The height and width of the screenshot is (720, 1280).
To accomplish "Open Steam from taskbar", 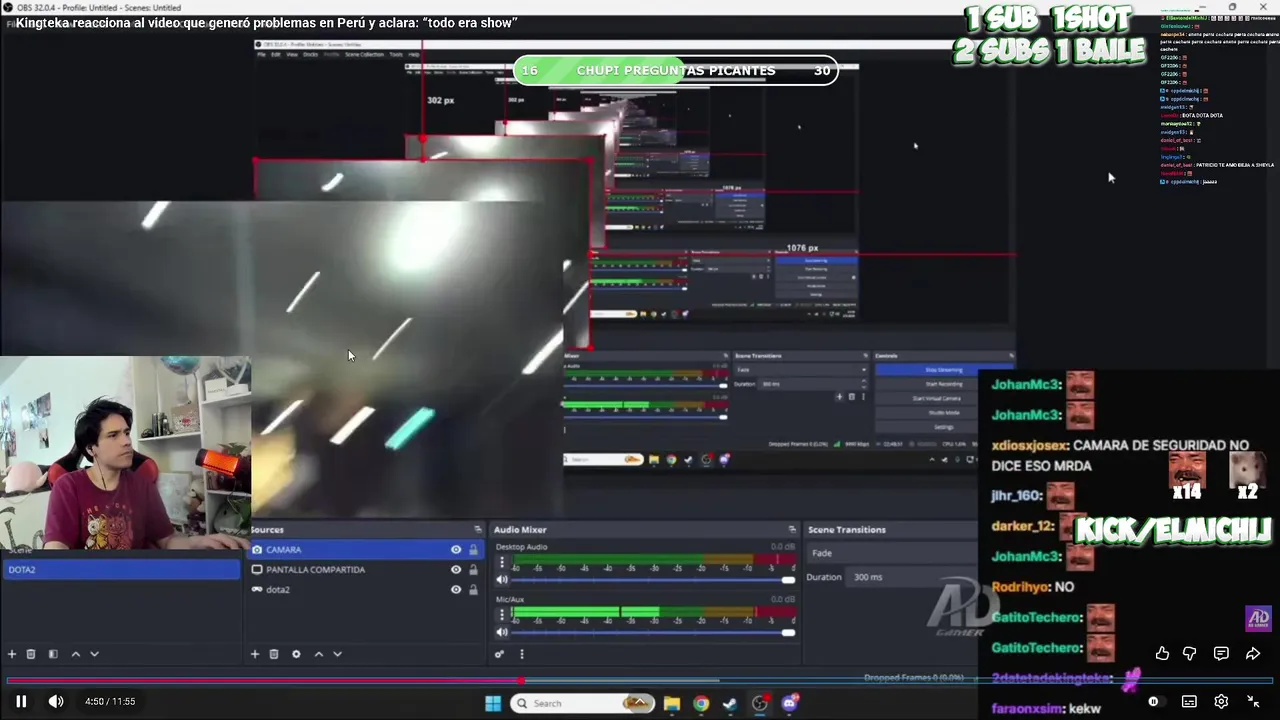I will click(730, 703).
